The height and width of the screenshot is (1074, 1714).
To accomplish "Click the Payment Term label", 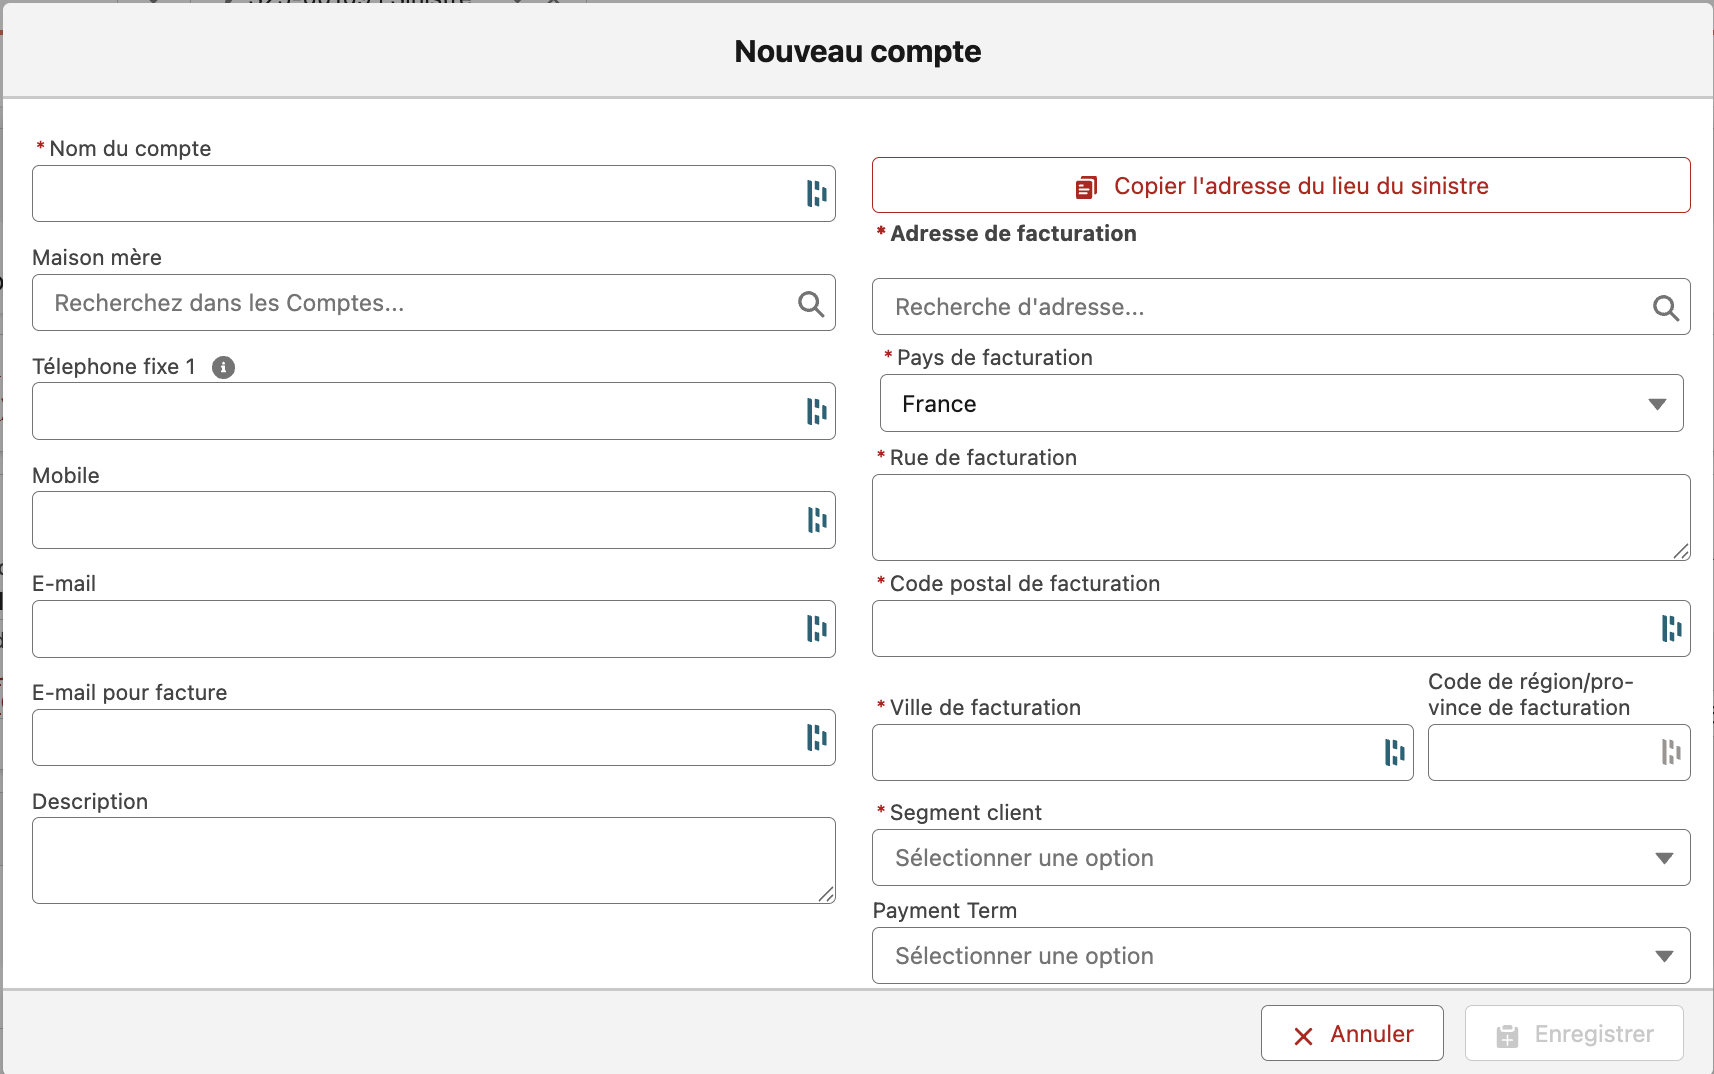I will (945, 910).
